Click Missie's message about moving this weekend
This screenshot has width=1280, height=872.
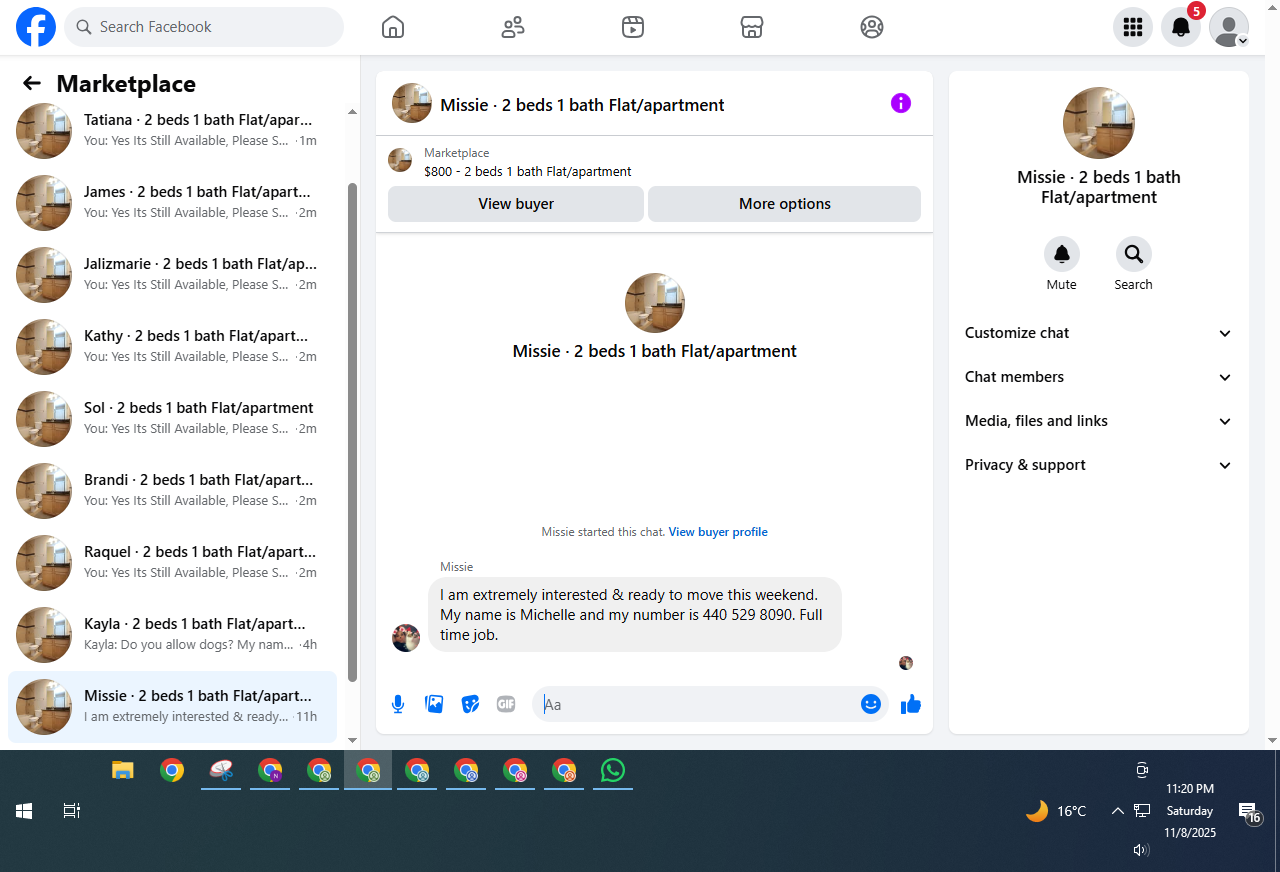tap(635, 614)
